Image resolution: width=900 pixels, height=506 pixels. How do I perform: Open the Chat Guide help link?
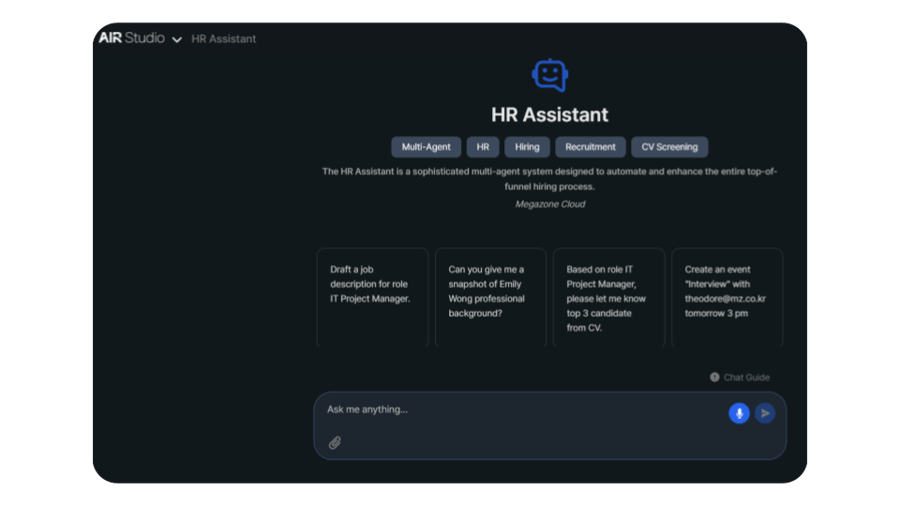740,377
